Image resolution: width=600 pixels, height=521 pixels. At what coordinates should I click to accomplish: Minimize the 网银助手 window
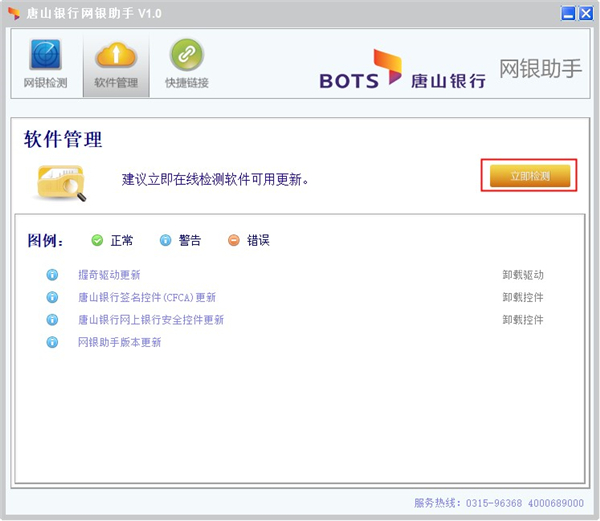coord(568,13)
